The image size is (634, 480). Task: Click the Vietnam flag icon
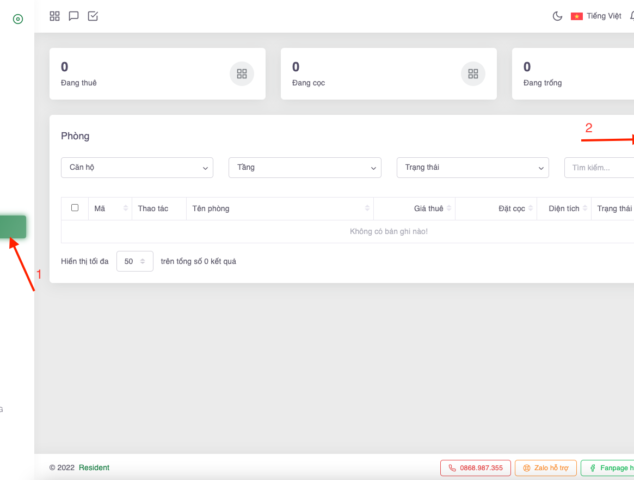[577, 16]
